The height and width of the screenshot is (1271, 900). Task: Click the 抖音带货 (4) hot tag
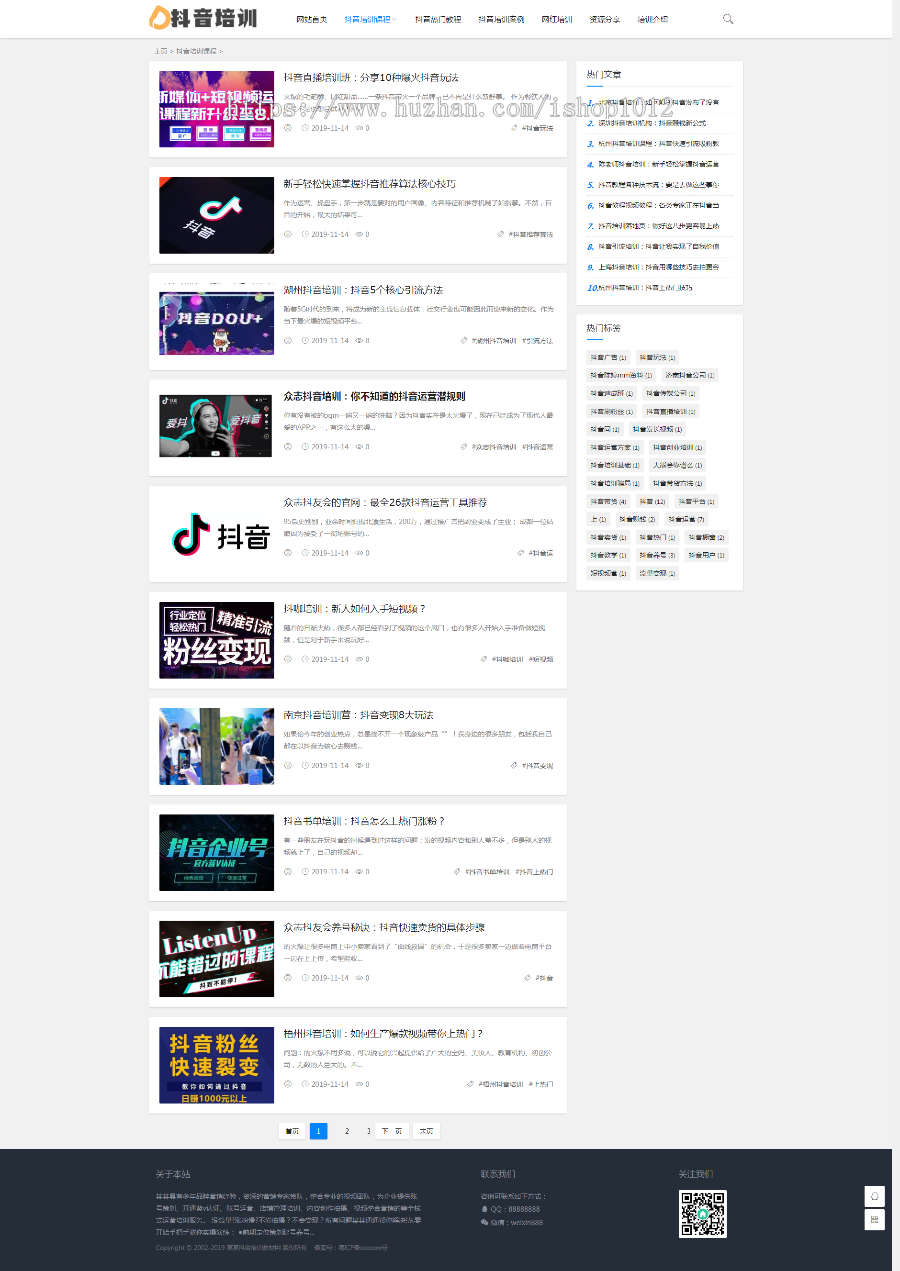608,501
